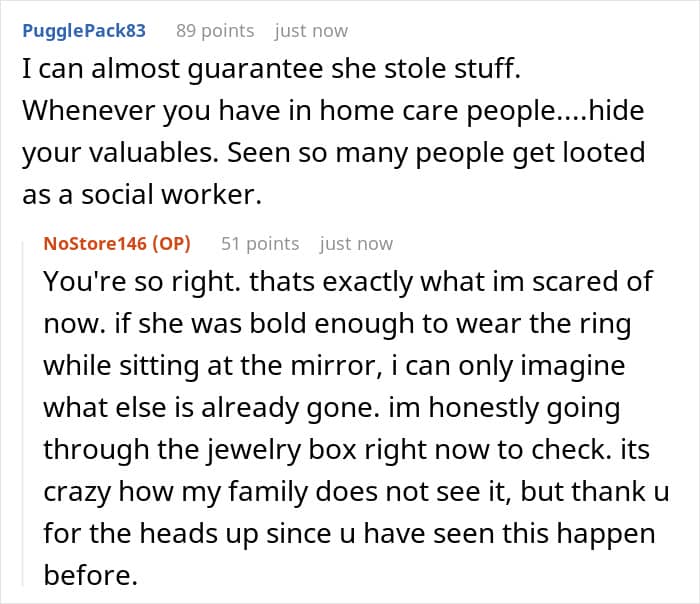The image size is (700, 604).
Task: Open PugglePack83's user profile
Action: [84, 30]
